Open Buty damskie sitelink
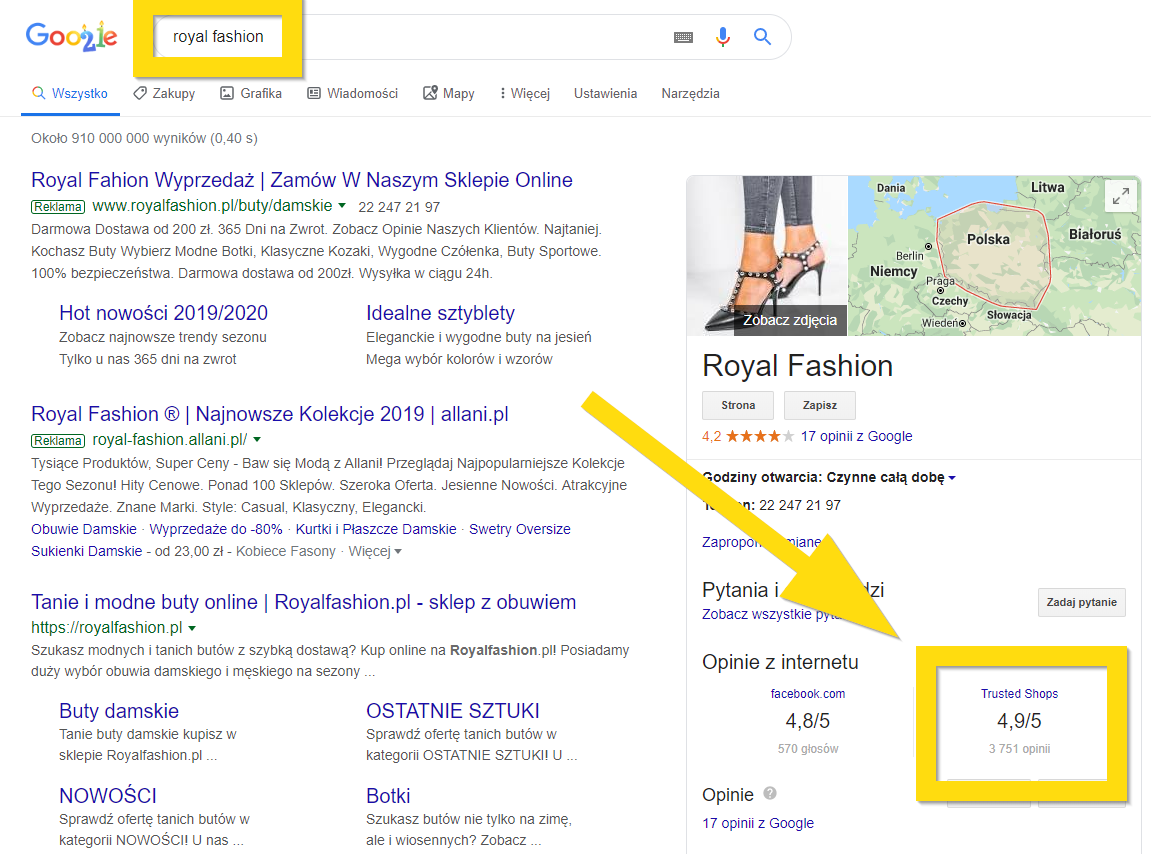Viewport: 1151px width, 854px height. click(x=119, y=711)
